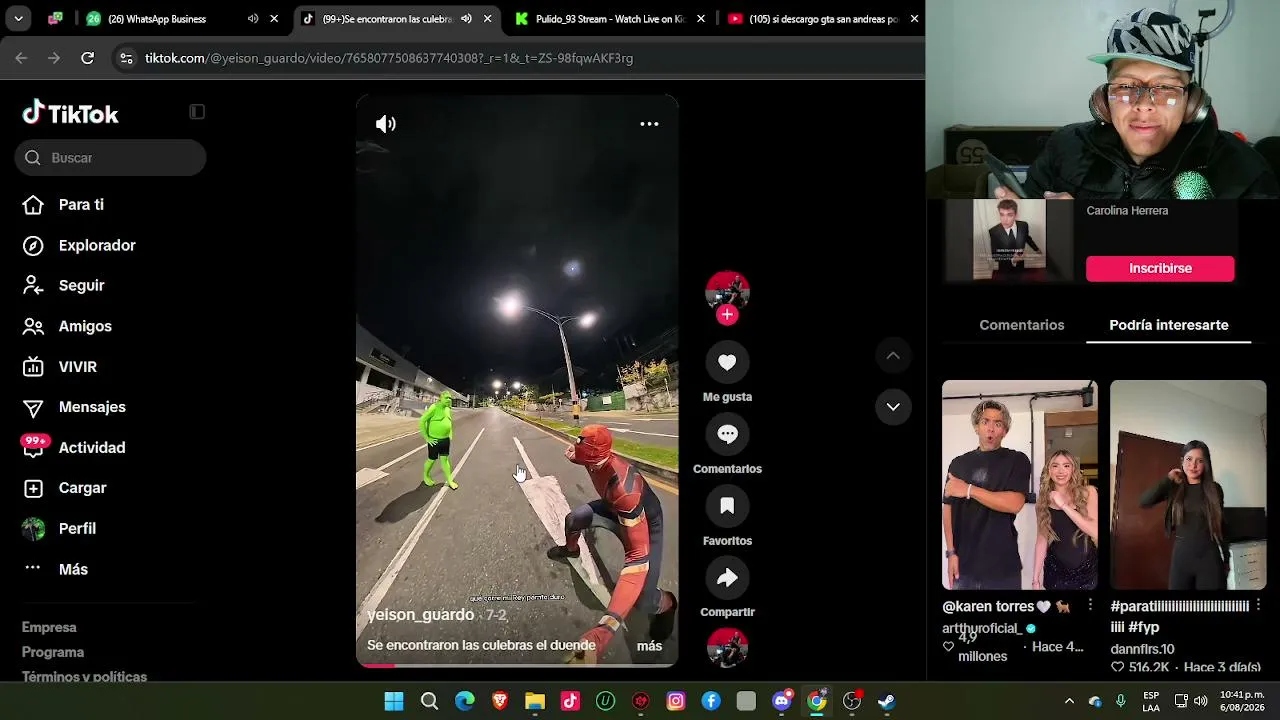Reload the page in the browser
The image size is (1280, 720).
87,58
